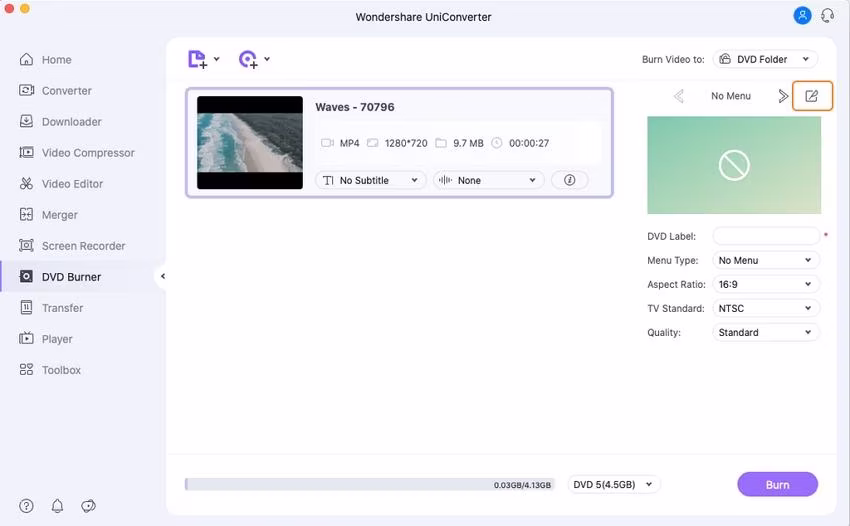Open the notifications bell icon
The height and width of the screenshot is (526, 850).
tap(57, 506)
